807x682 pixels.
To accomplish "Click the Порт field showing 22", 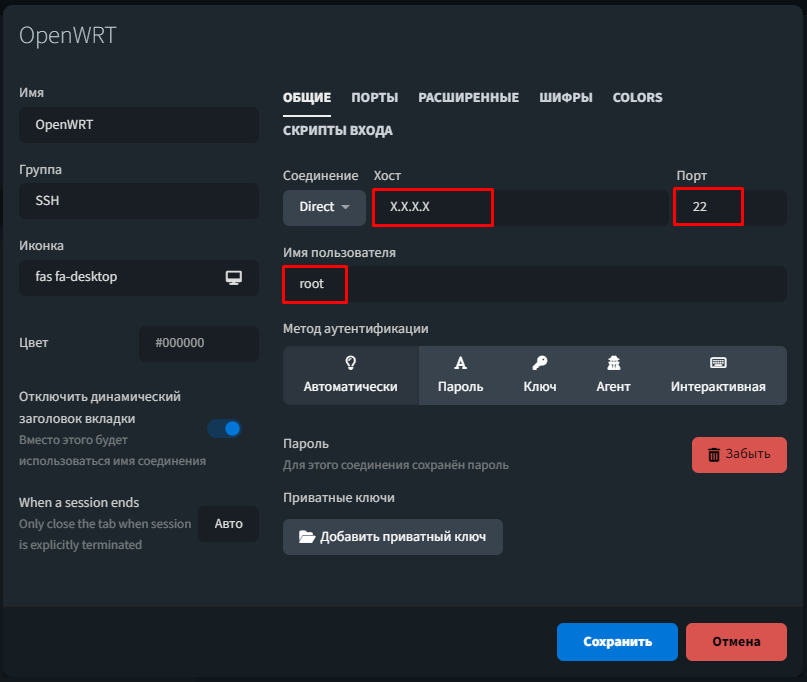I will pos(731,207).
